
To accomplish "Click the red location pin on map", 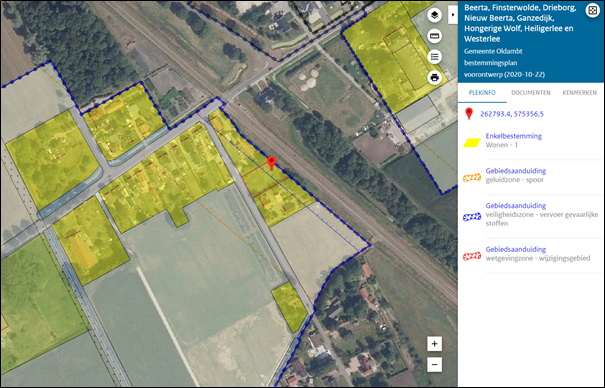I will [x=272, y=162].
